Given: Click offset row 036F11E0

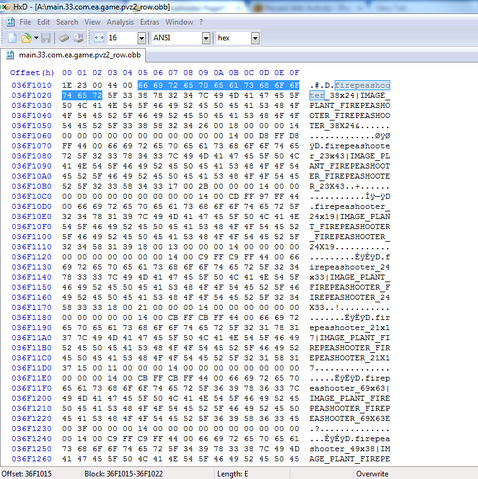Looking at the screenshot, I should pyautogui.click(x=31, y=378).
